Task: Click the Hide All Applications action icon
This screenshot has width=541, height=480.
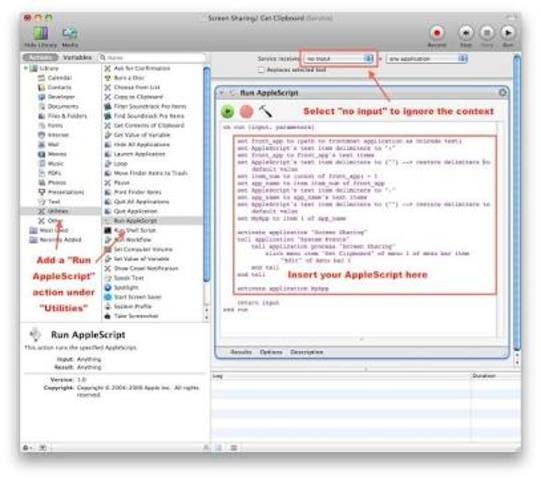Action: (x=108, y=145)
